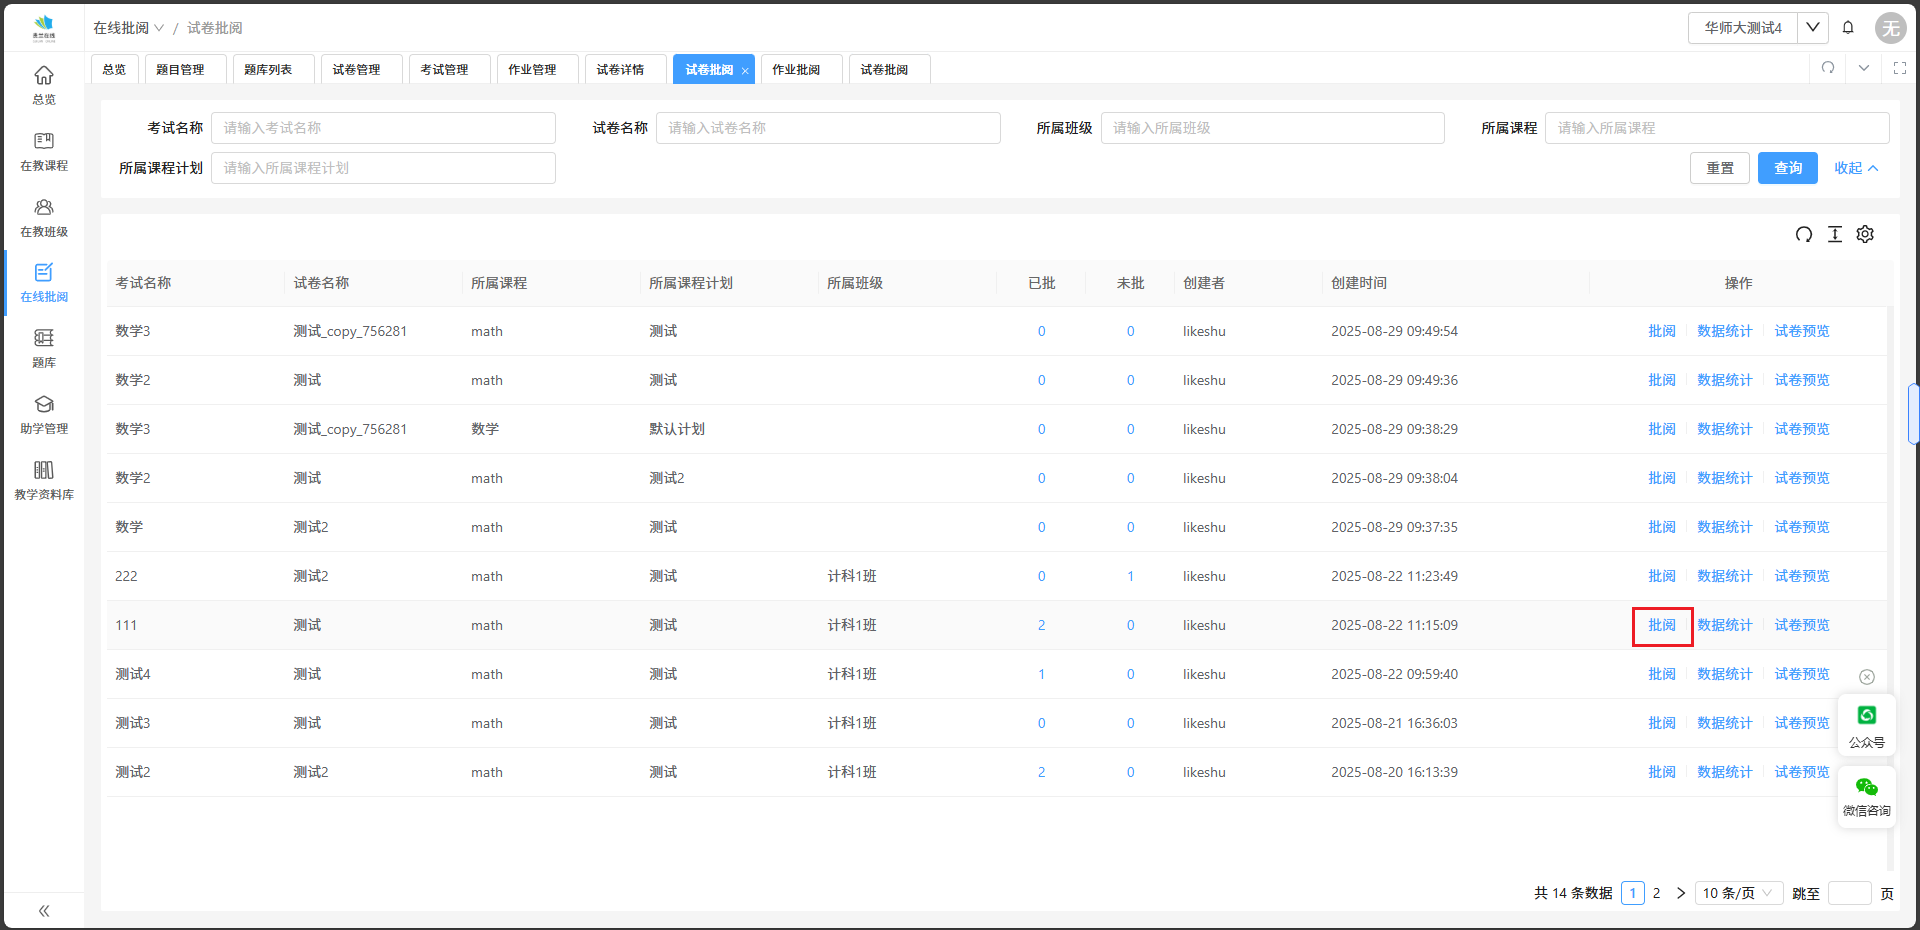Open the 10 条/页 page size dropdown

pos(1738,893)
